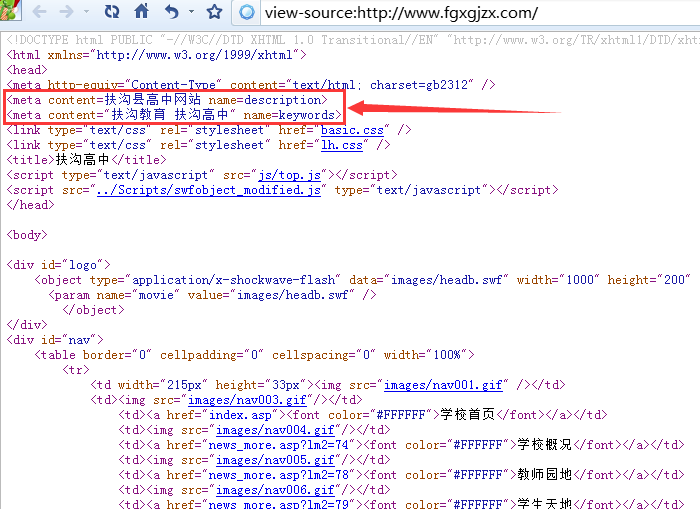Image resolution: width=700 pixels, height=509 pixels.
Task: Go to the home page icon
Action: [142, 11]
